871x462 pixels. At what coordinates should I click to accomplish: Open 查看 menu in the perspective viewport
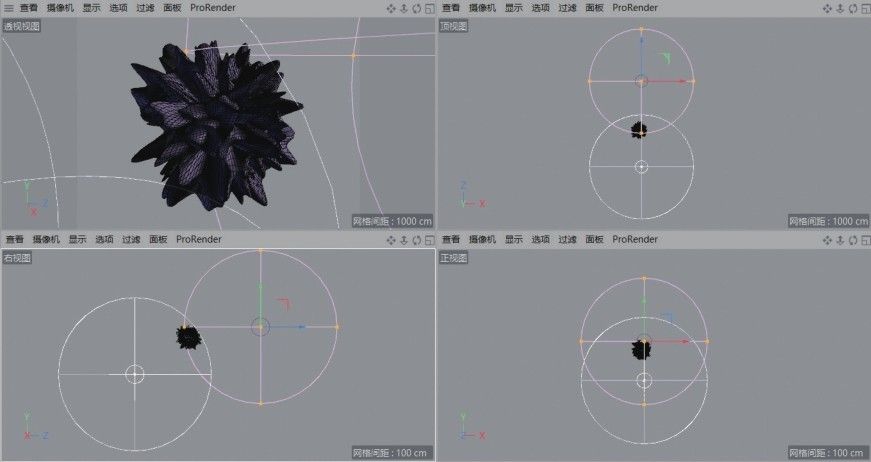(28, 8)
